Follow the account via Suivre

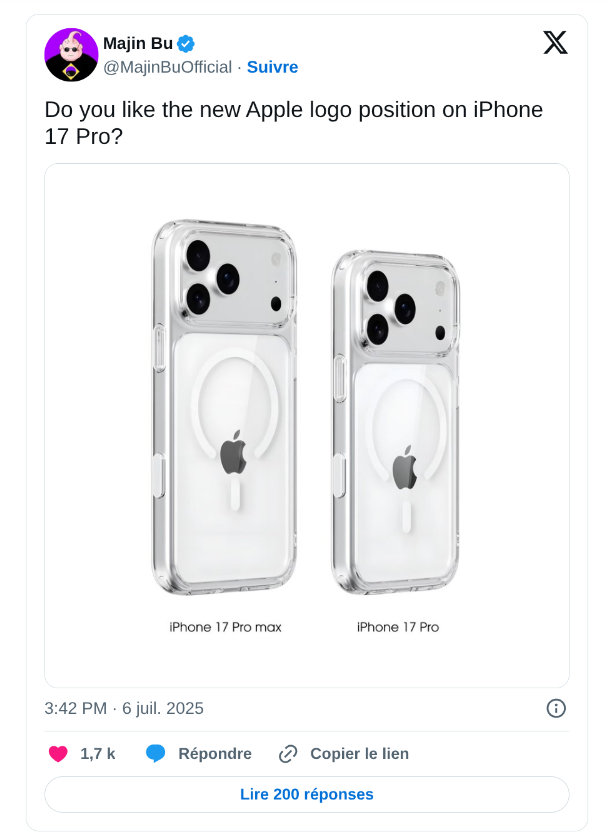coord(272,67)
